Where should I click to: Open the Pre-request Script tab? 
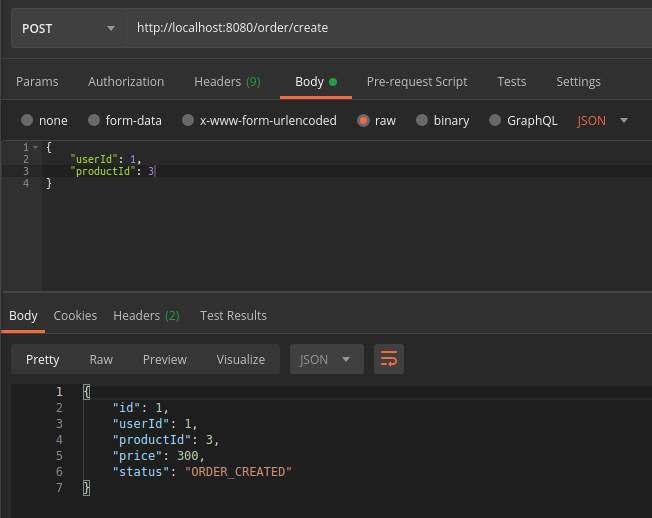click(417, 82)
